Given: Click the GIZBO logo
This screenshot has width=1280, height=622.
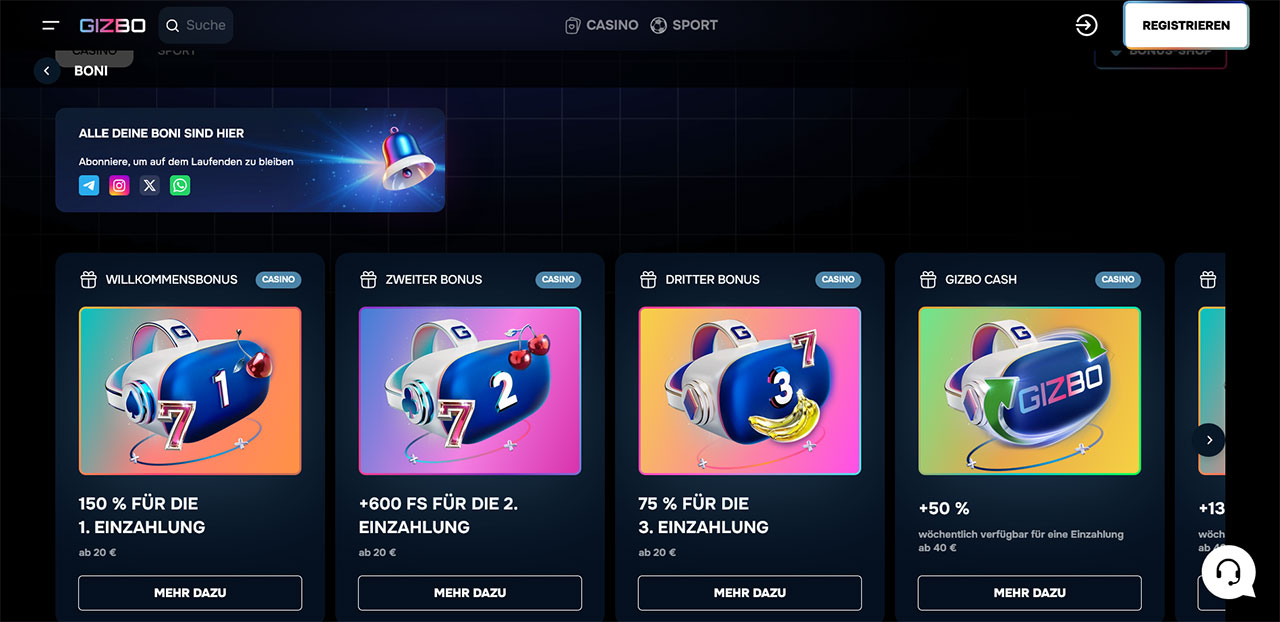Looking at the screenshot, I should tap(113, 25).
